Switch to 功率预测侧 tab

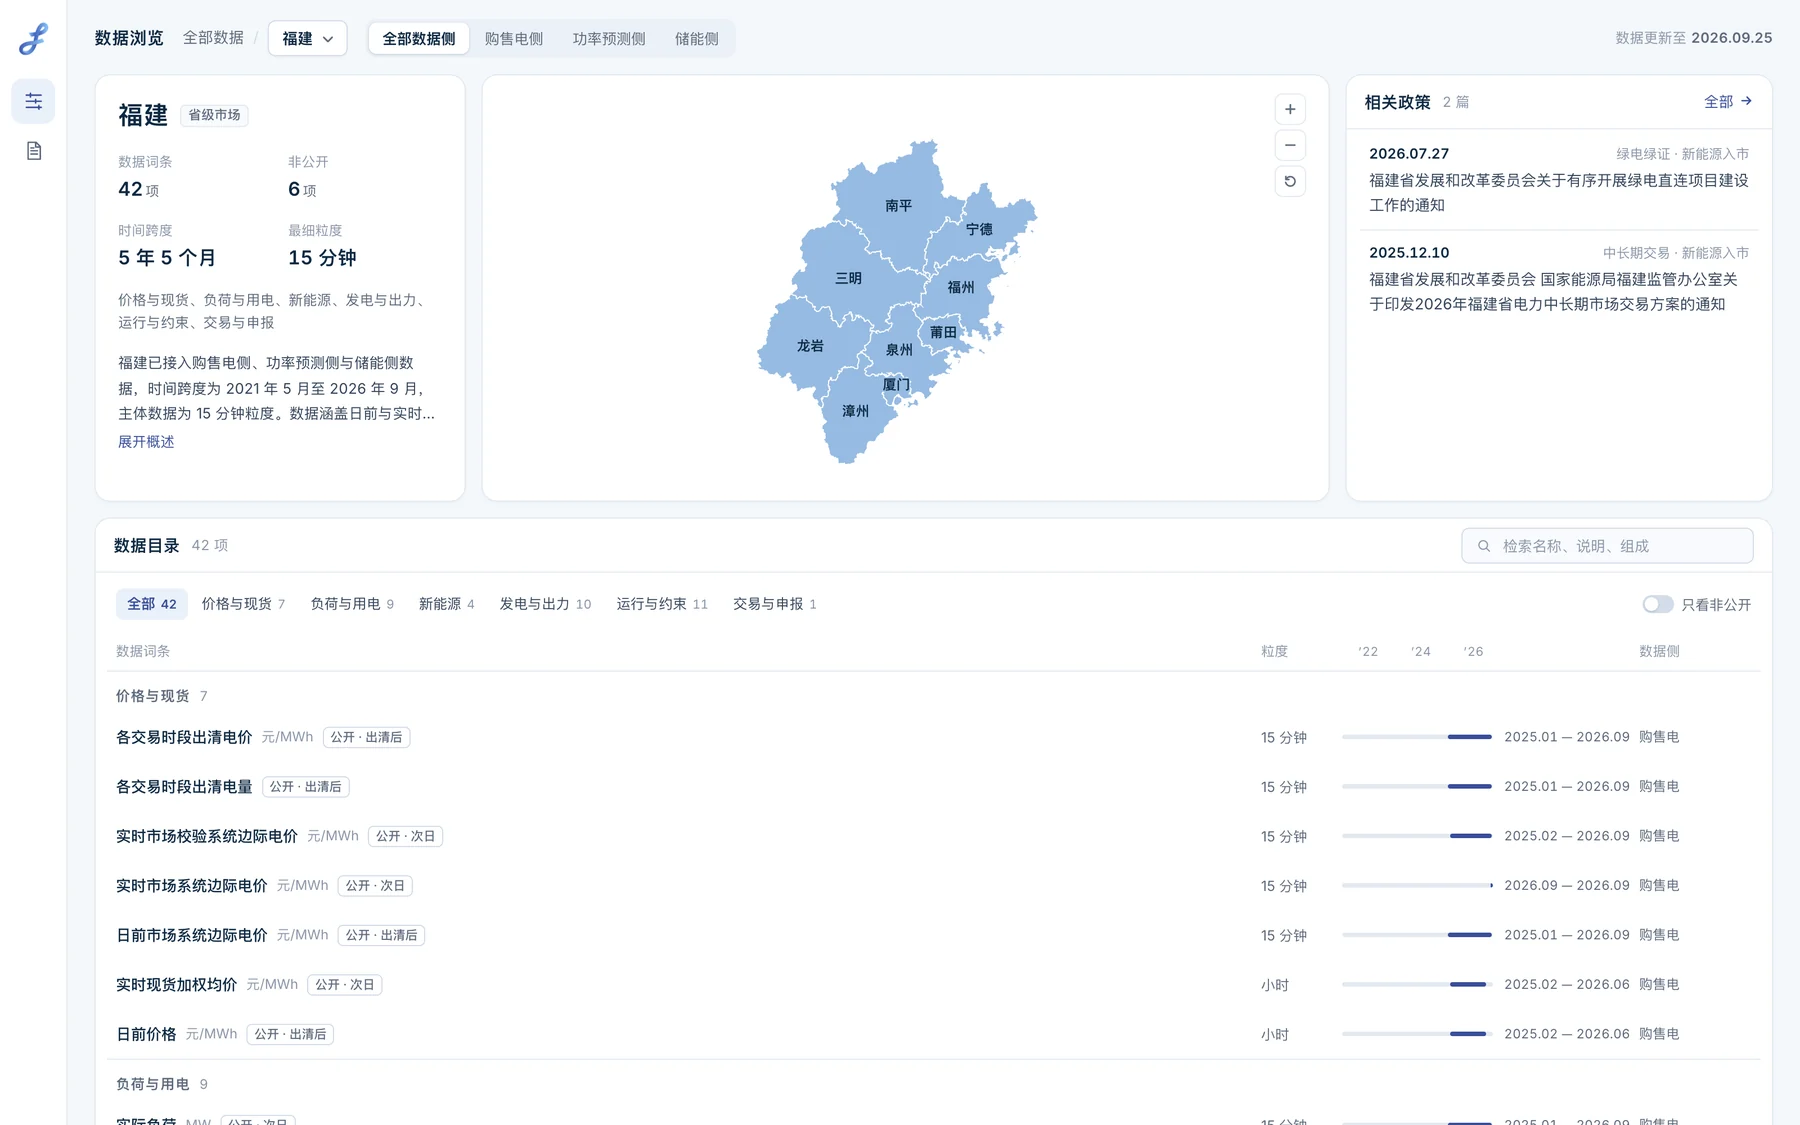[609, 38]
